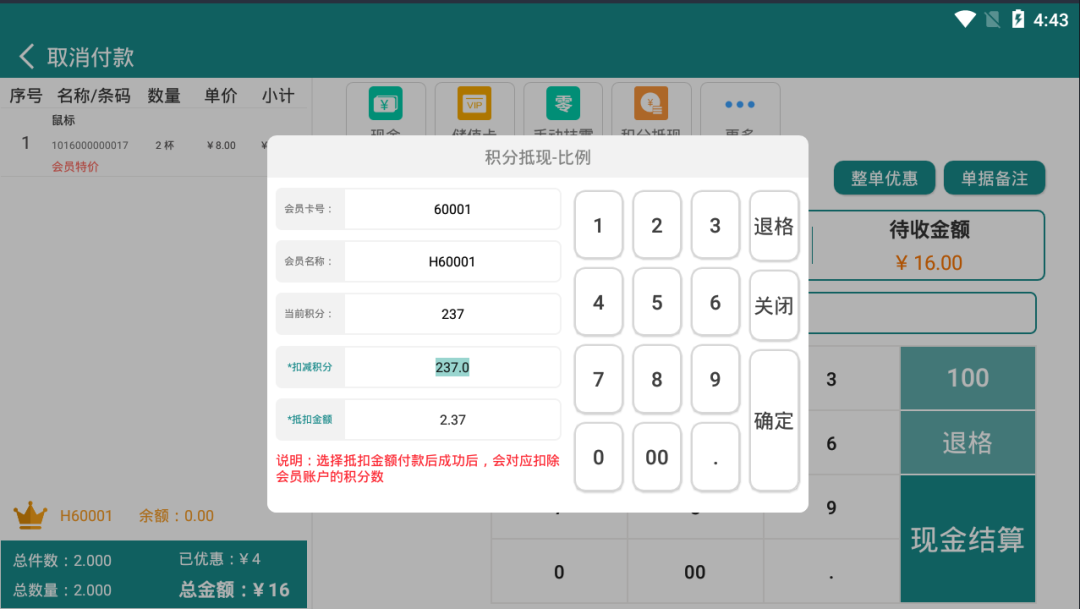This screenshot has width=1080, height=609.
Task: Tap the 100 quick amount button
Action: (x=967, y=378)
